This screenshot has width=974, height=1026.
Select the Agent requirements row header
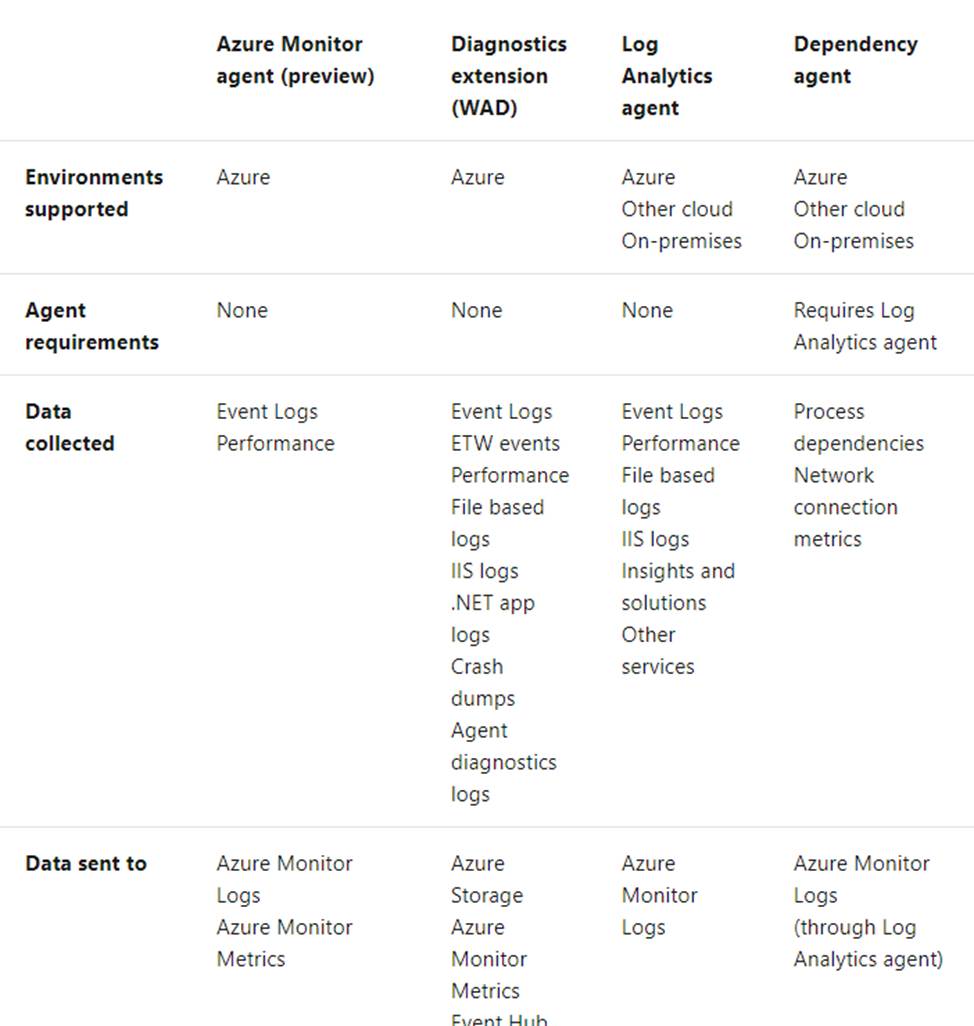coord(92,326)
